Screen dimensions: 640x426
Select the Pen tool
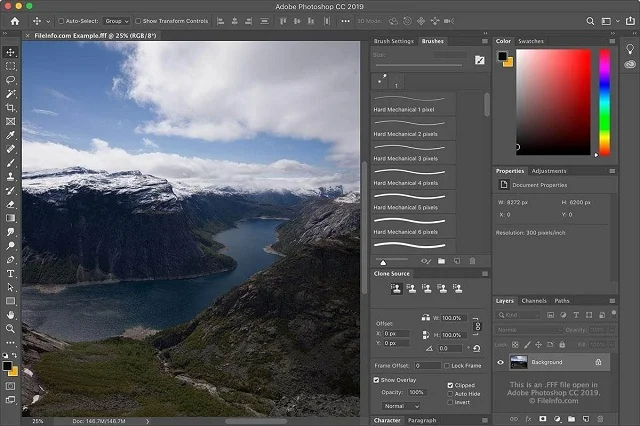click(10, 260)
